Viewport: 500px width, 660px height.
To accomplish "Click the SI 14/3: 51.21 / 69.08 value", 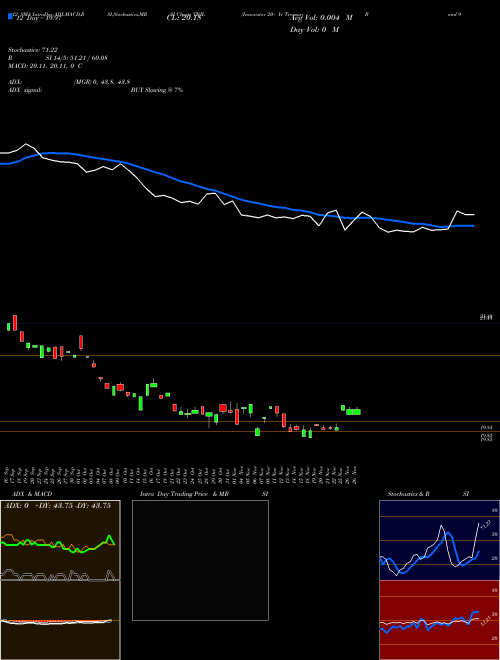I will 77,58.
